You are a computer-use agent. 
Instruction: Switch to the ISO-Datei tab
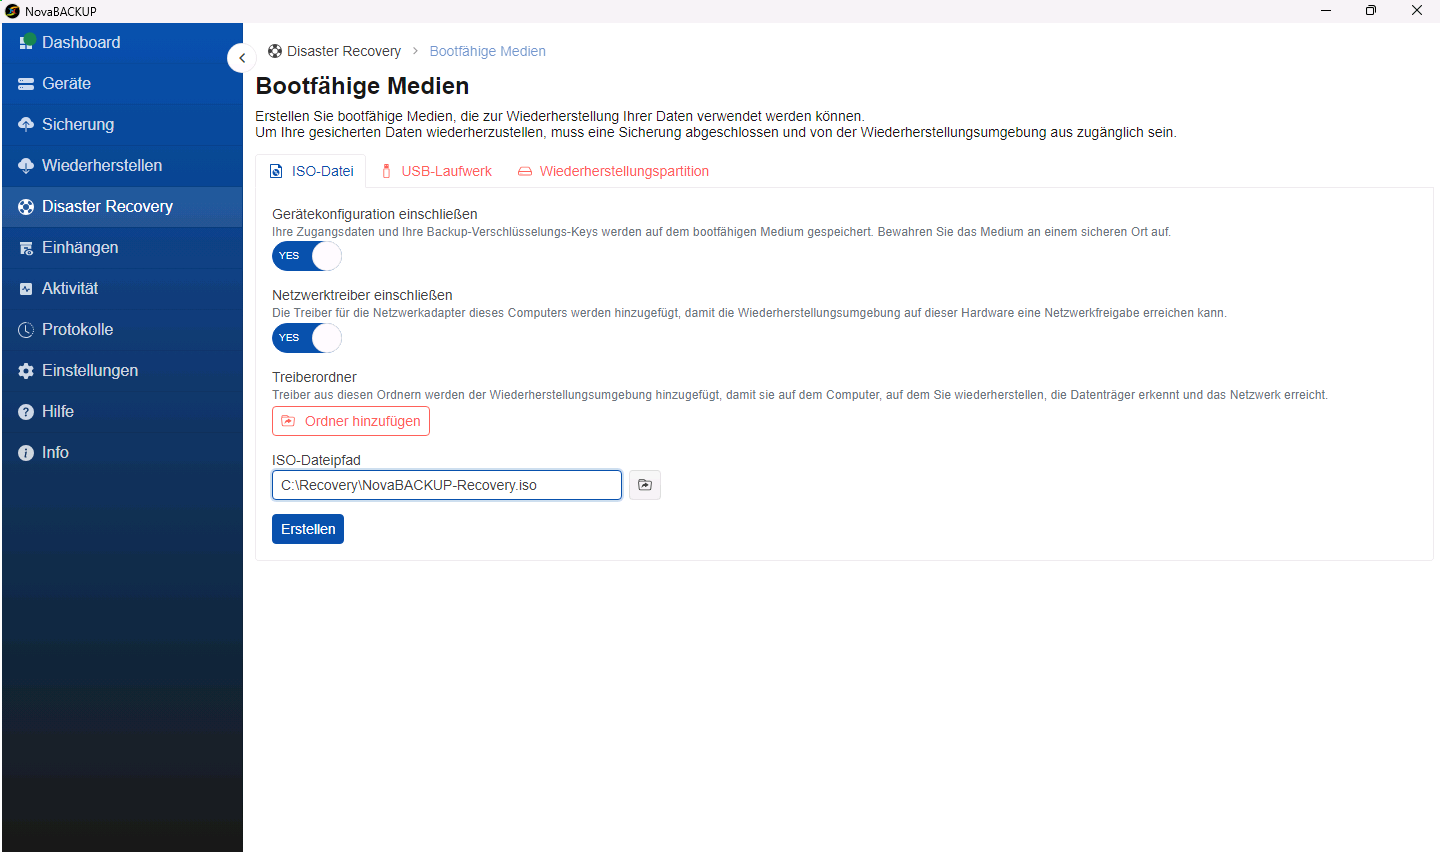click(311, 171)
